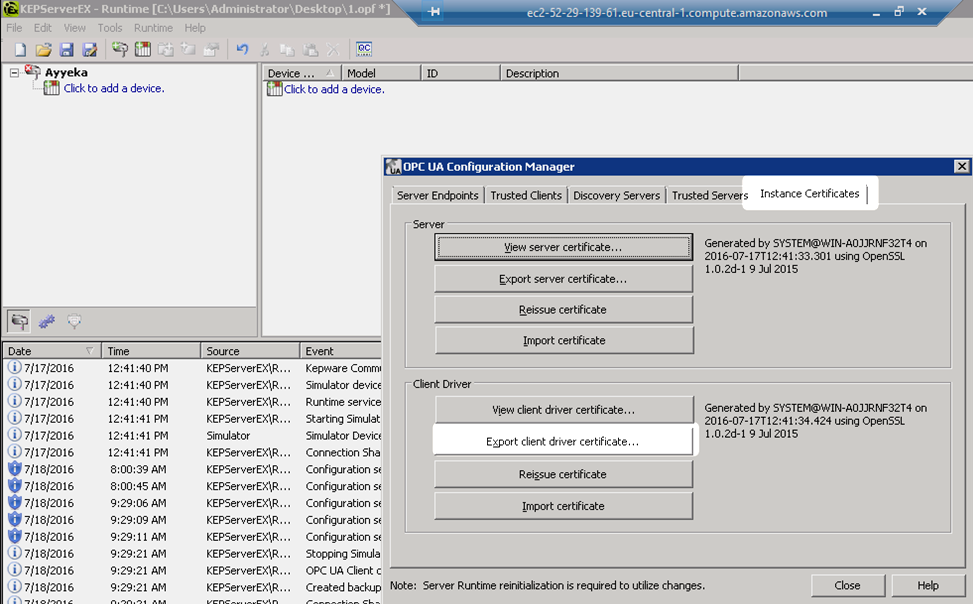Import certificate in the Server group
This screenshot has width=973, height=604.
point(563,340)
